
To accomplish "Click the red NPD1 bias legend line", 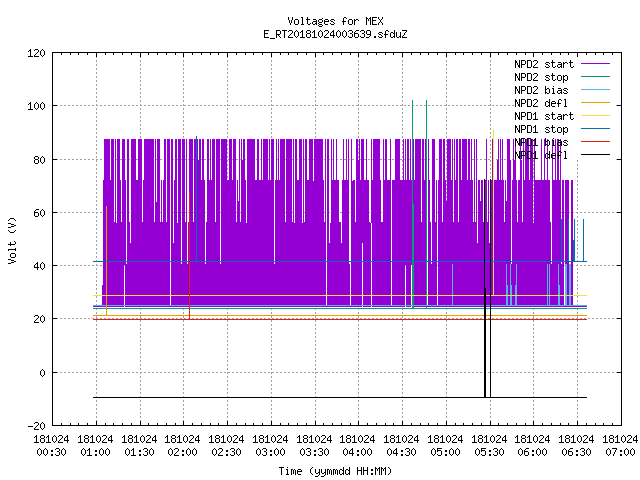I will pyautogui.click(x=596, y=142).
